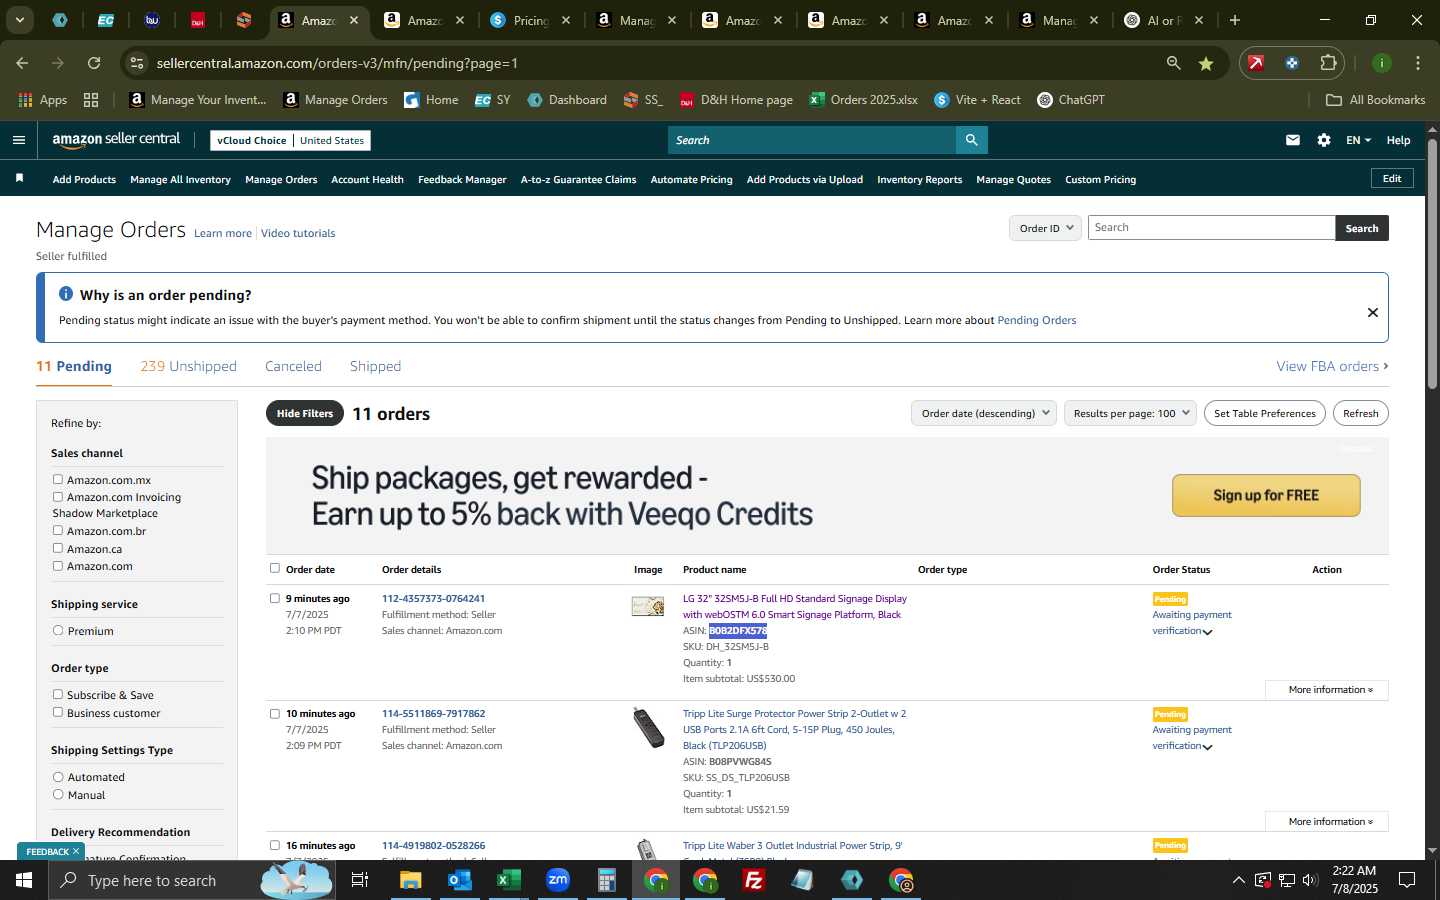
Task: Click the bookmark flag icon in the nav bar
Action: click(x=19, y=178)
